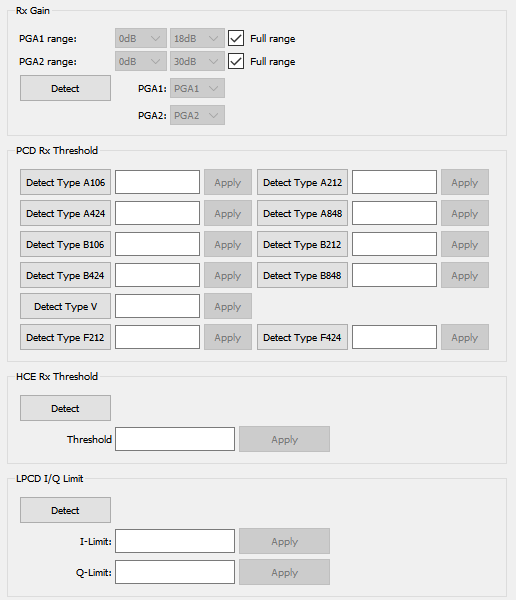The height and width of the screenshot is (600, 516).
Task: Focus the A212 threshold input field
Action: (394, 182)
